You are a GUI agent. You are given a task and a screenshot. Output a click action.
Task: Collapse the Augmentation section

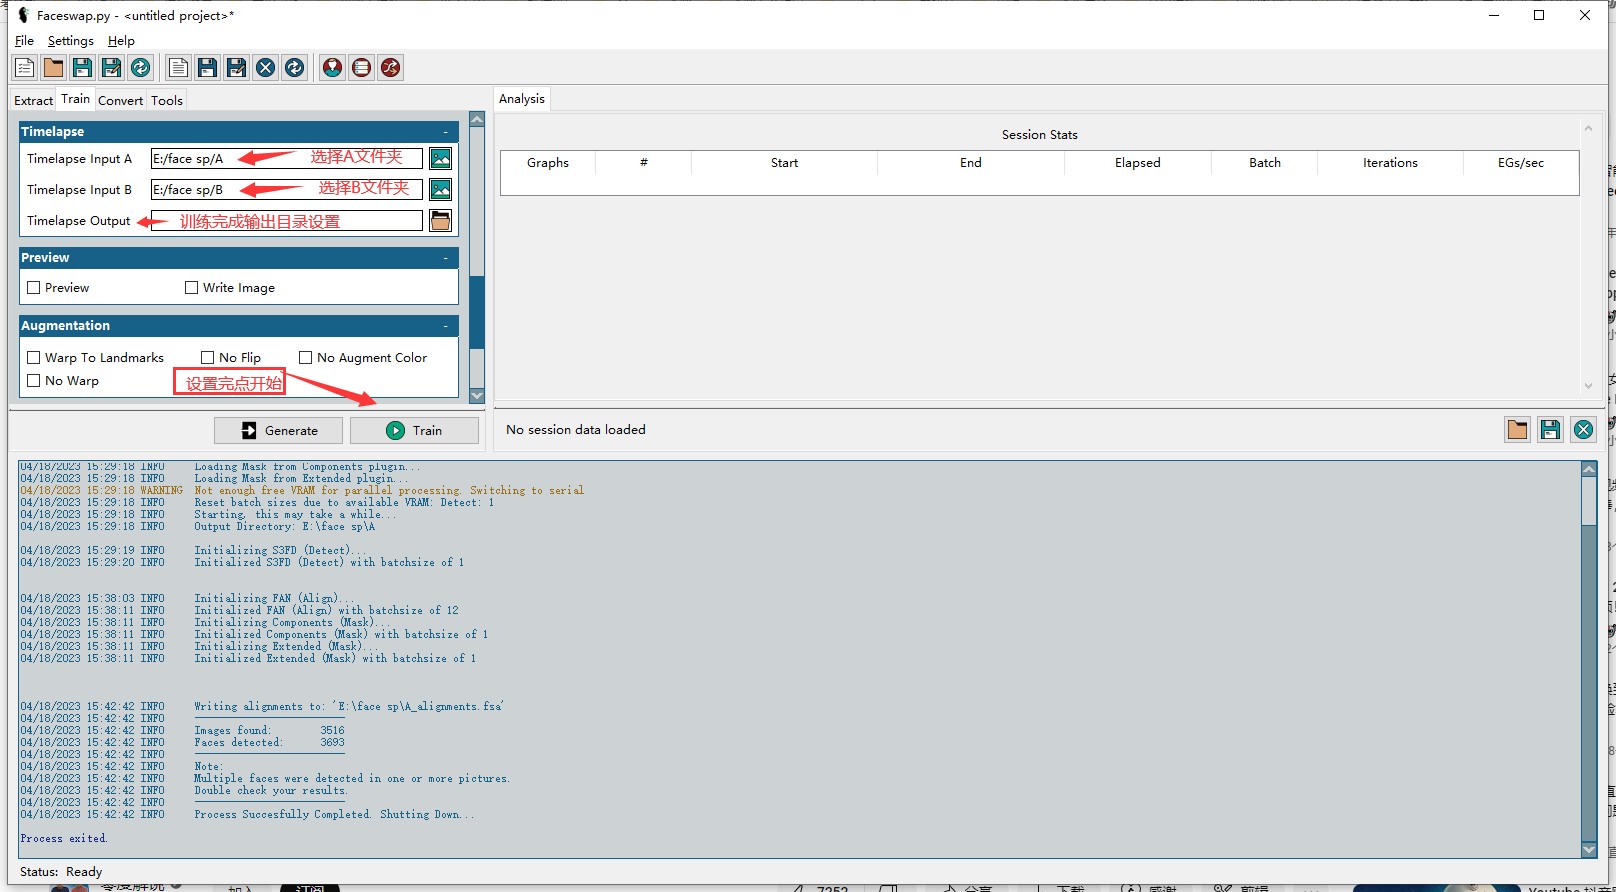pyautogui.click(x=445, y=326)
